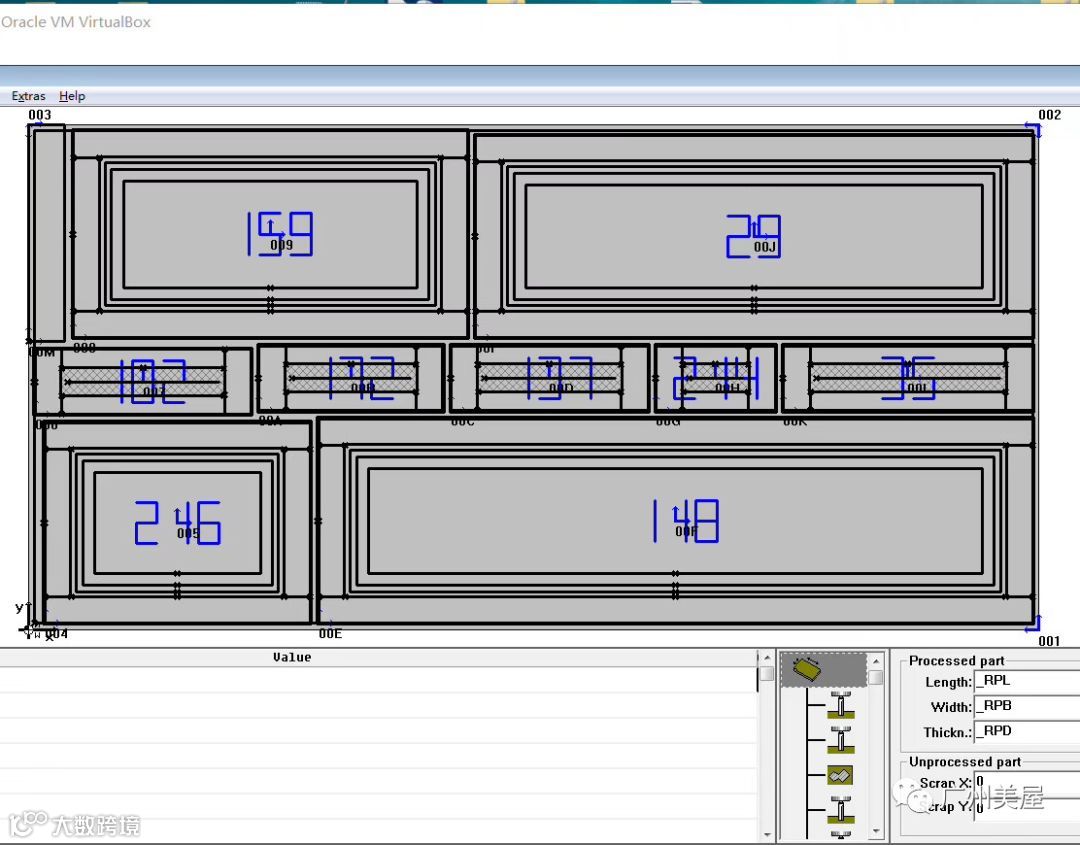
Task: Click the blue corner marker near 001
Action: point(1033,623)
